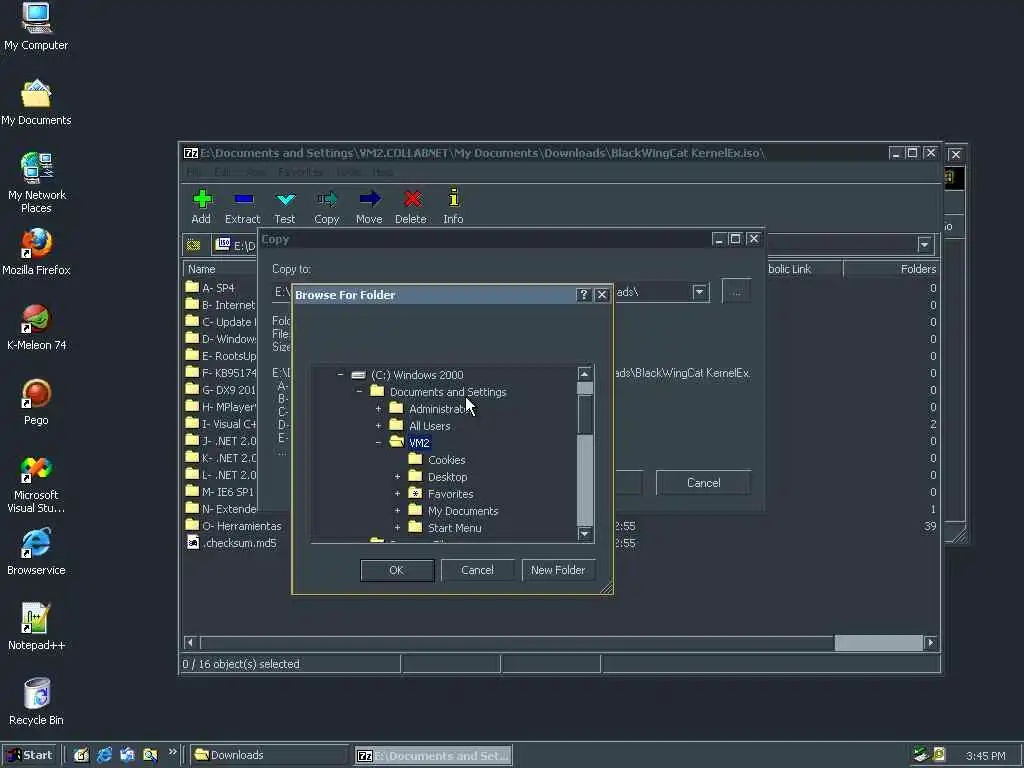Click the 7-Zip taskbar button
Viewport: 1024px width, 768px height.
pyautogui.click(x=434, y=756)
